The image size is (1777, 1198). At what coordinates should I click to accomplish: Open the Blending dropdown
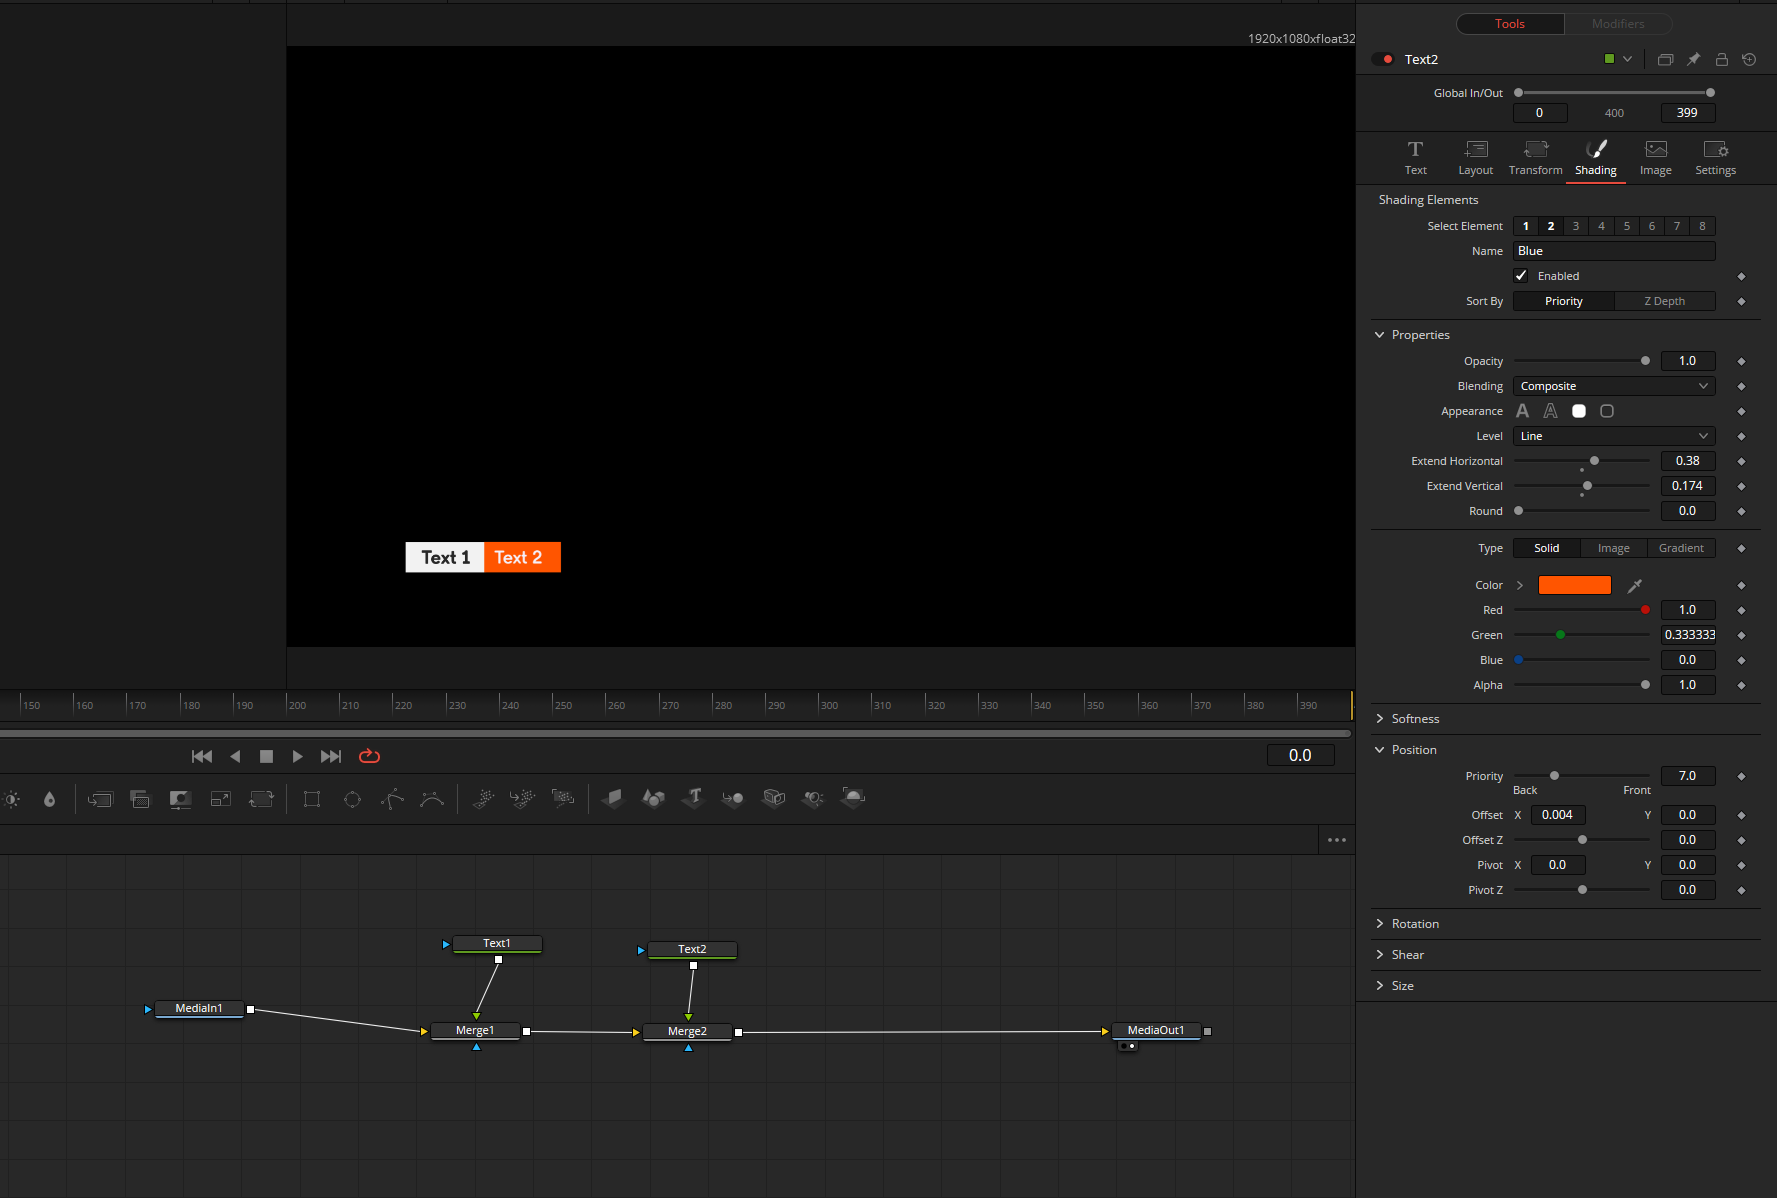click(1614, 386)
